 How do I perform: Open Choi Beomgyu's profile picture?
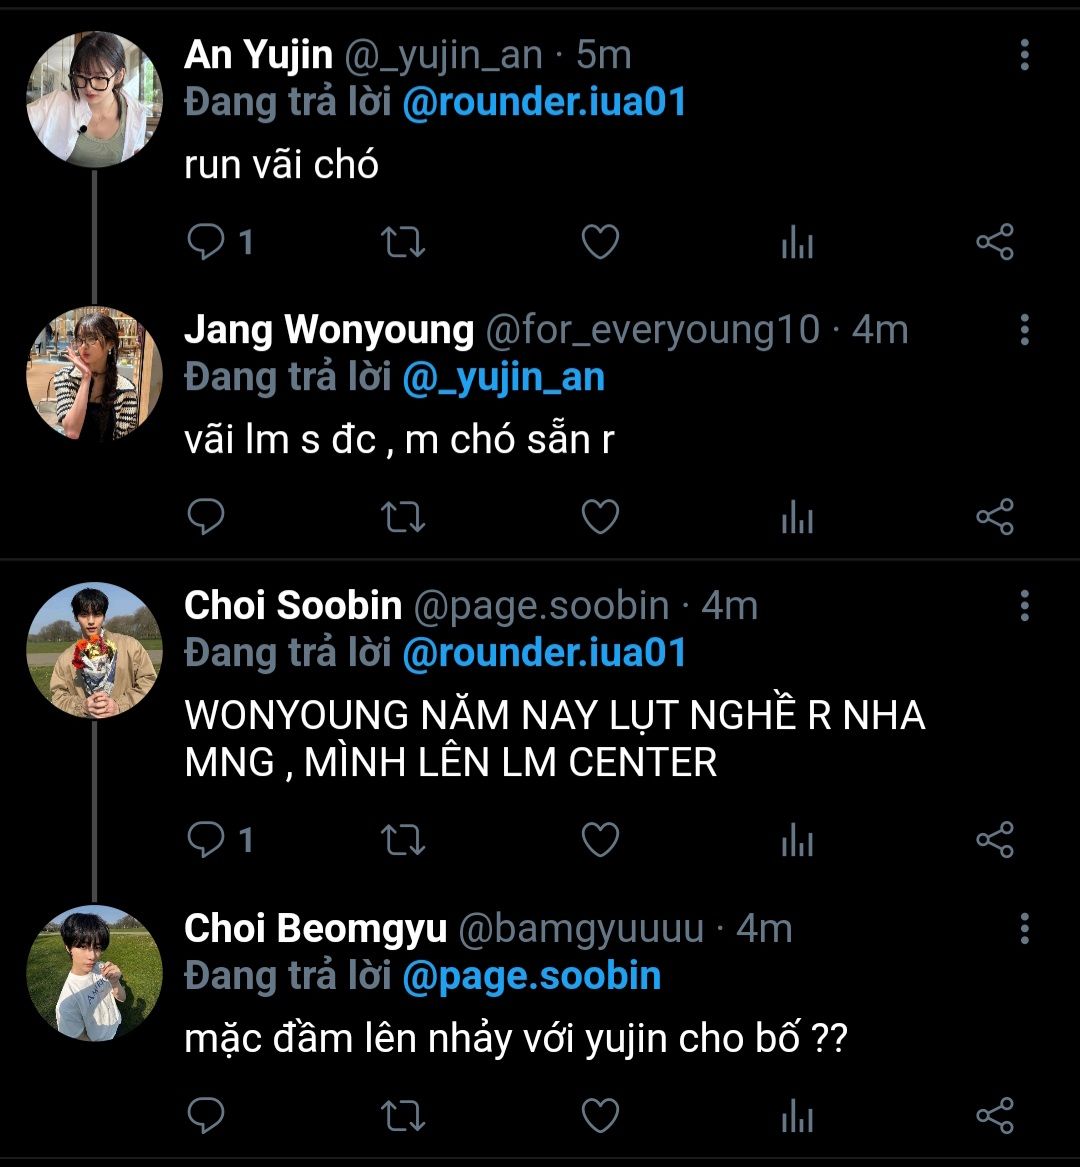[93, 974]
